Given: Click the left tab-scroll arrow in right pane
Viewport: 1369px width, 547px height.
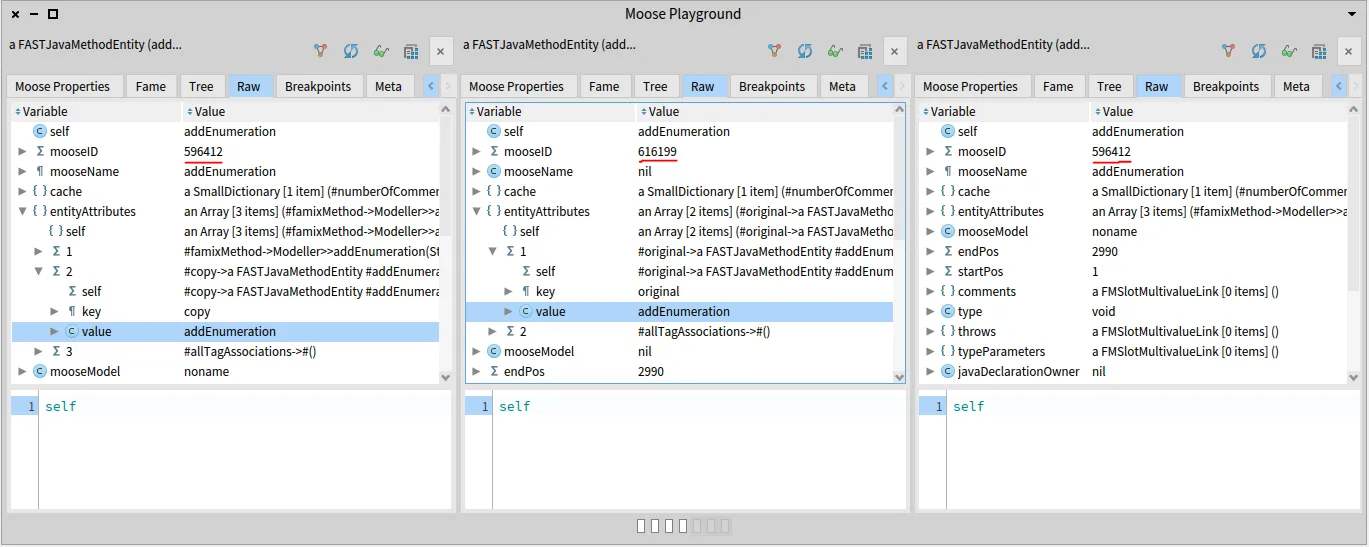Looking at the screenshot, I should click(1339, 86).
